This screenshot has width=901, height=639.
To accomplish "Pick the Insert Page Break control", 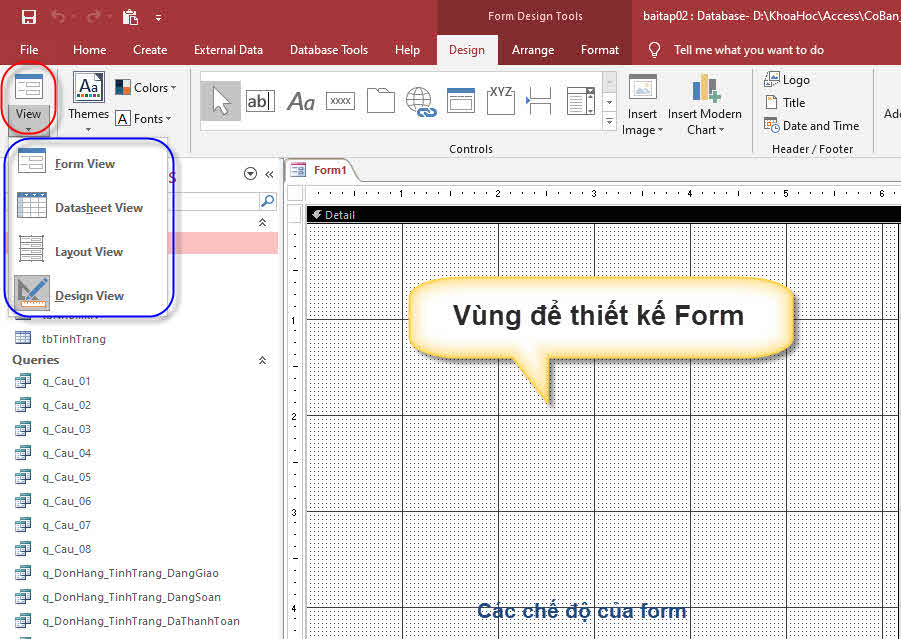I will tap(539, 101).
